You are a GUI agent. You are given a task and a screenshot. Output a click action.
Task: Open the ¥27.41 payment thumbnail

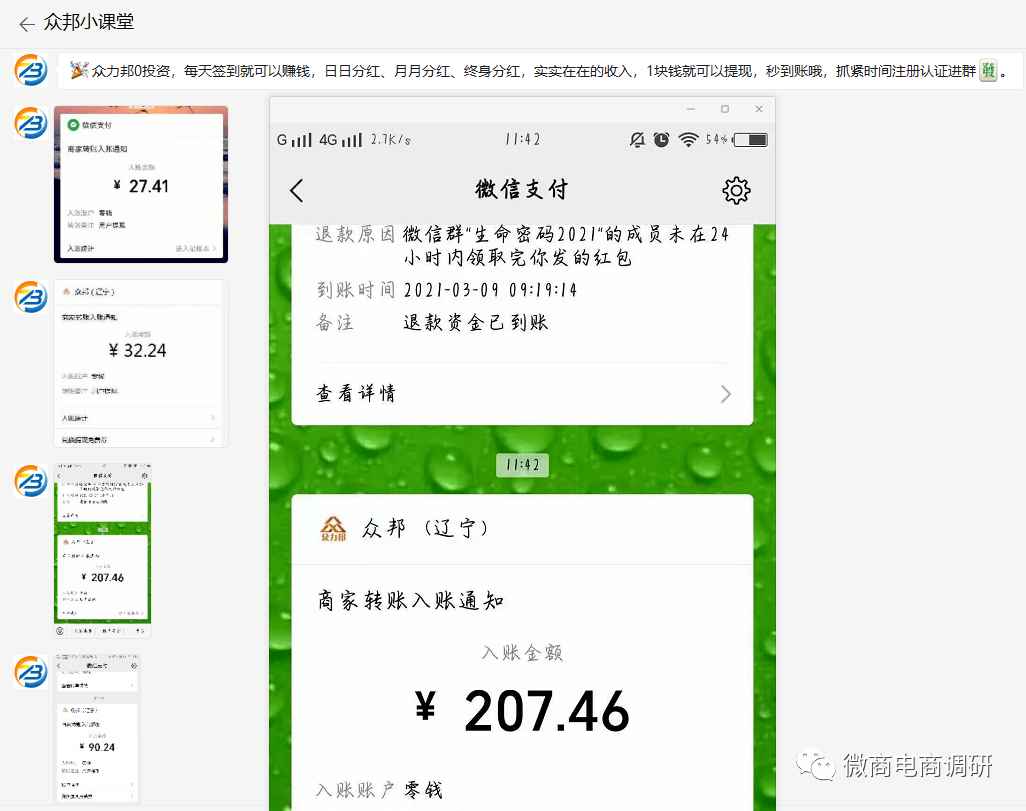[140, 184]
